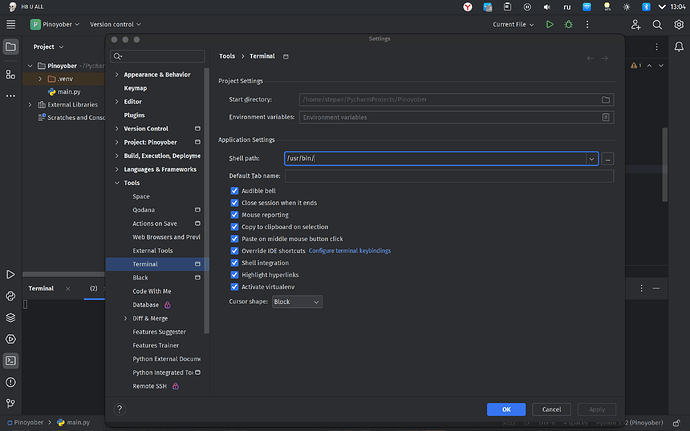
Task: Collapse the Tools settings section
Action: coord(117,183)
